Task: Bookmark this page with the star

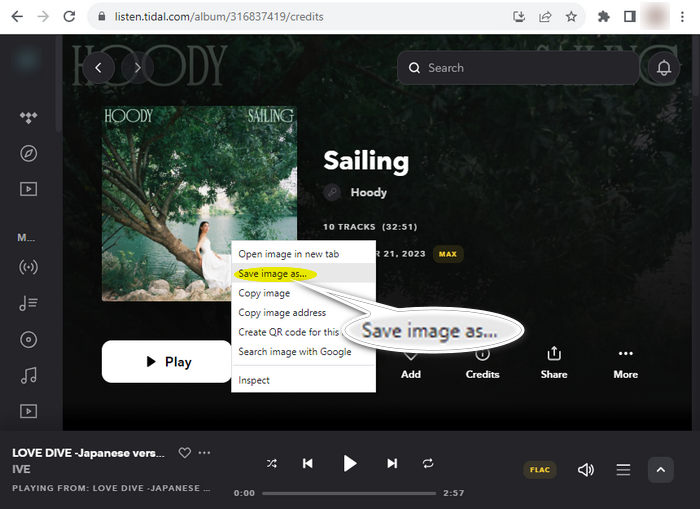Action: pos(571,17)
